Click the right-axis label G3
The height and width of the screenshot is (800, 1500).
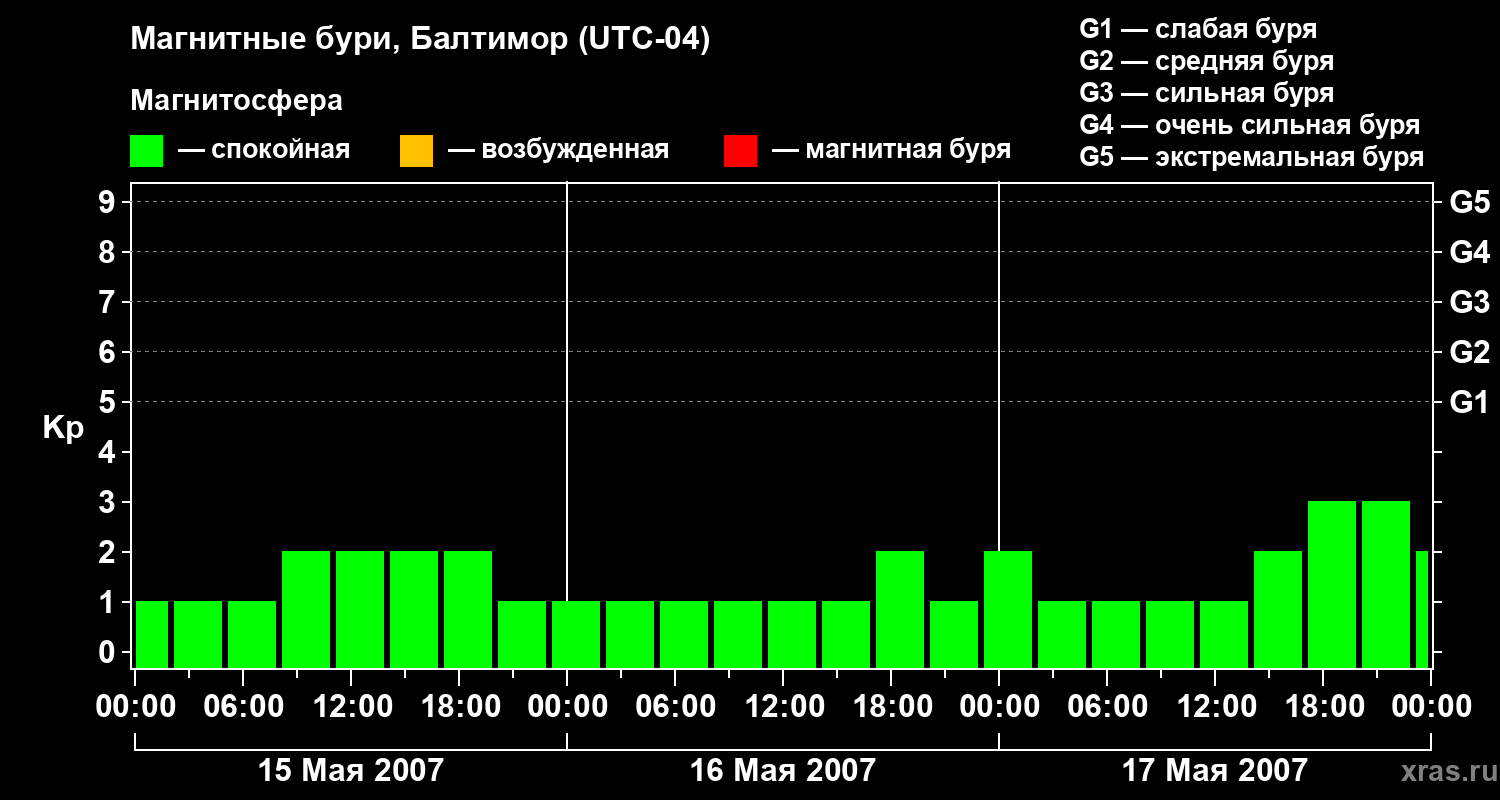(x=1469, y=302)
